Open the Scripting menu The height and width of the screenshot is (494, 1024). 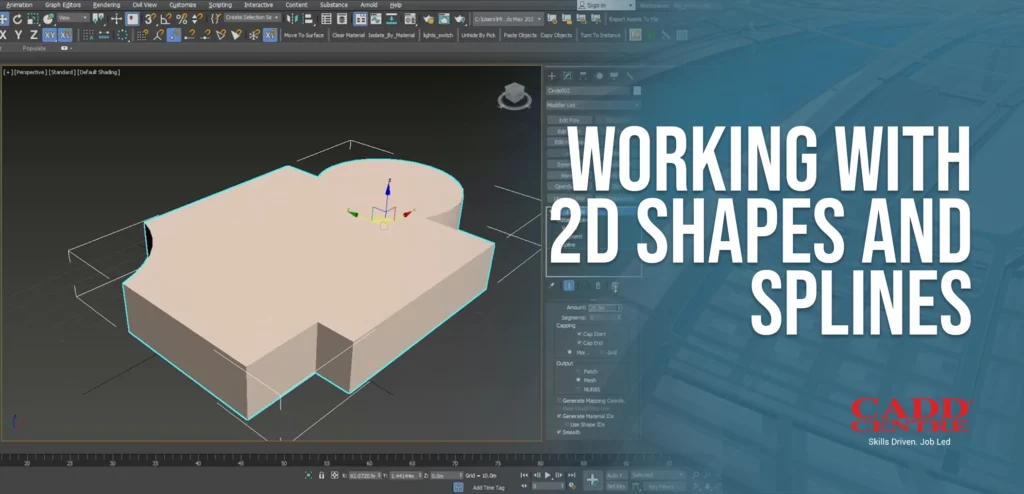point(220,5)
